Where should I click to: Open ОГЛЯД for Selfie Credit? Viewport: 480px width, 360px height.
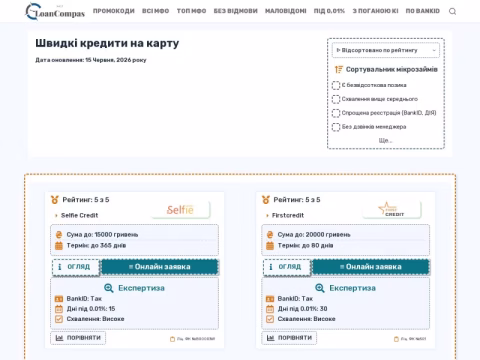[76, 267]
